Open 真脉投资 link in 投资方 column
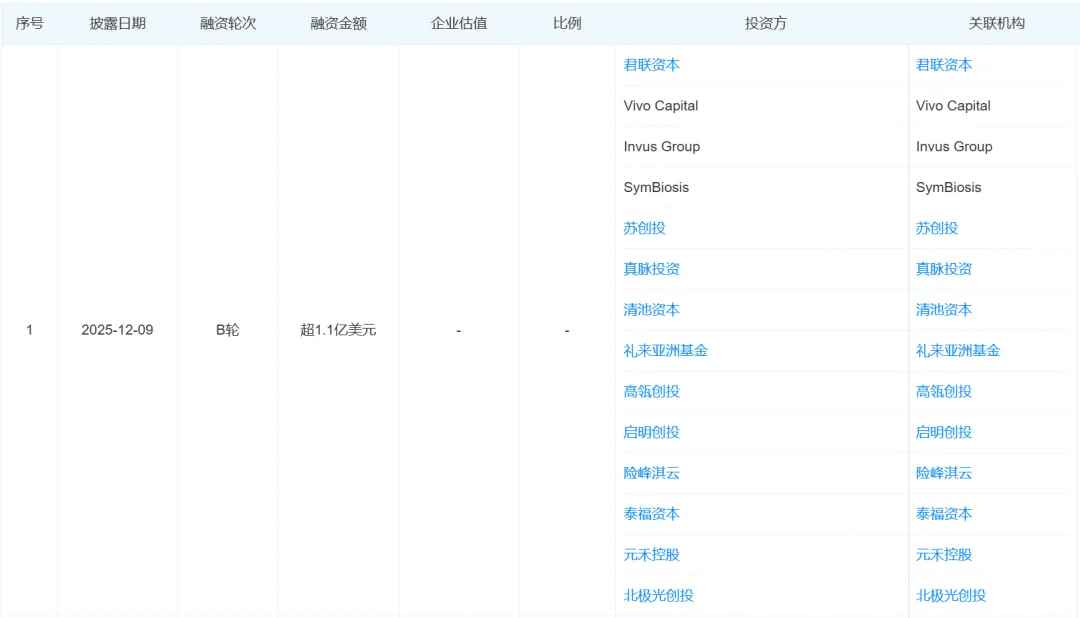1080x618 pixels. (x=652, y=269)
